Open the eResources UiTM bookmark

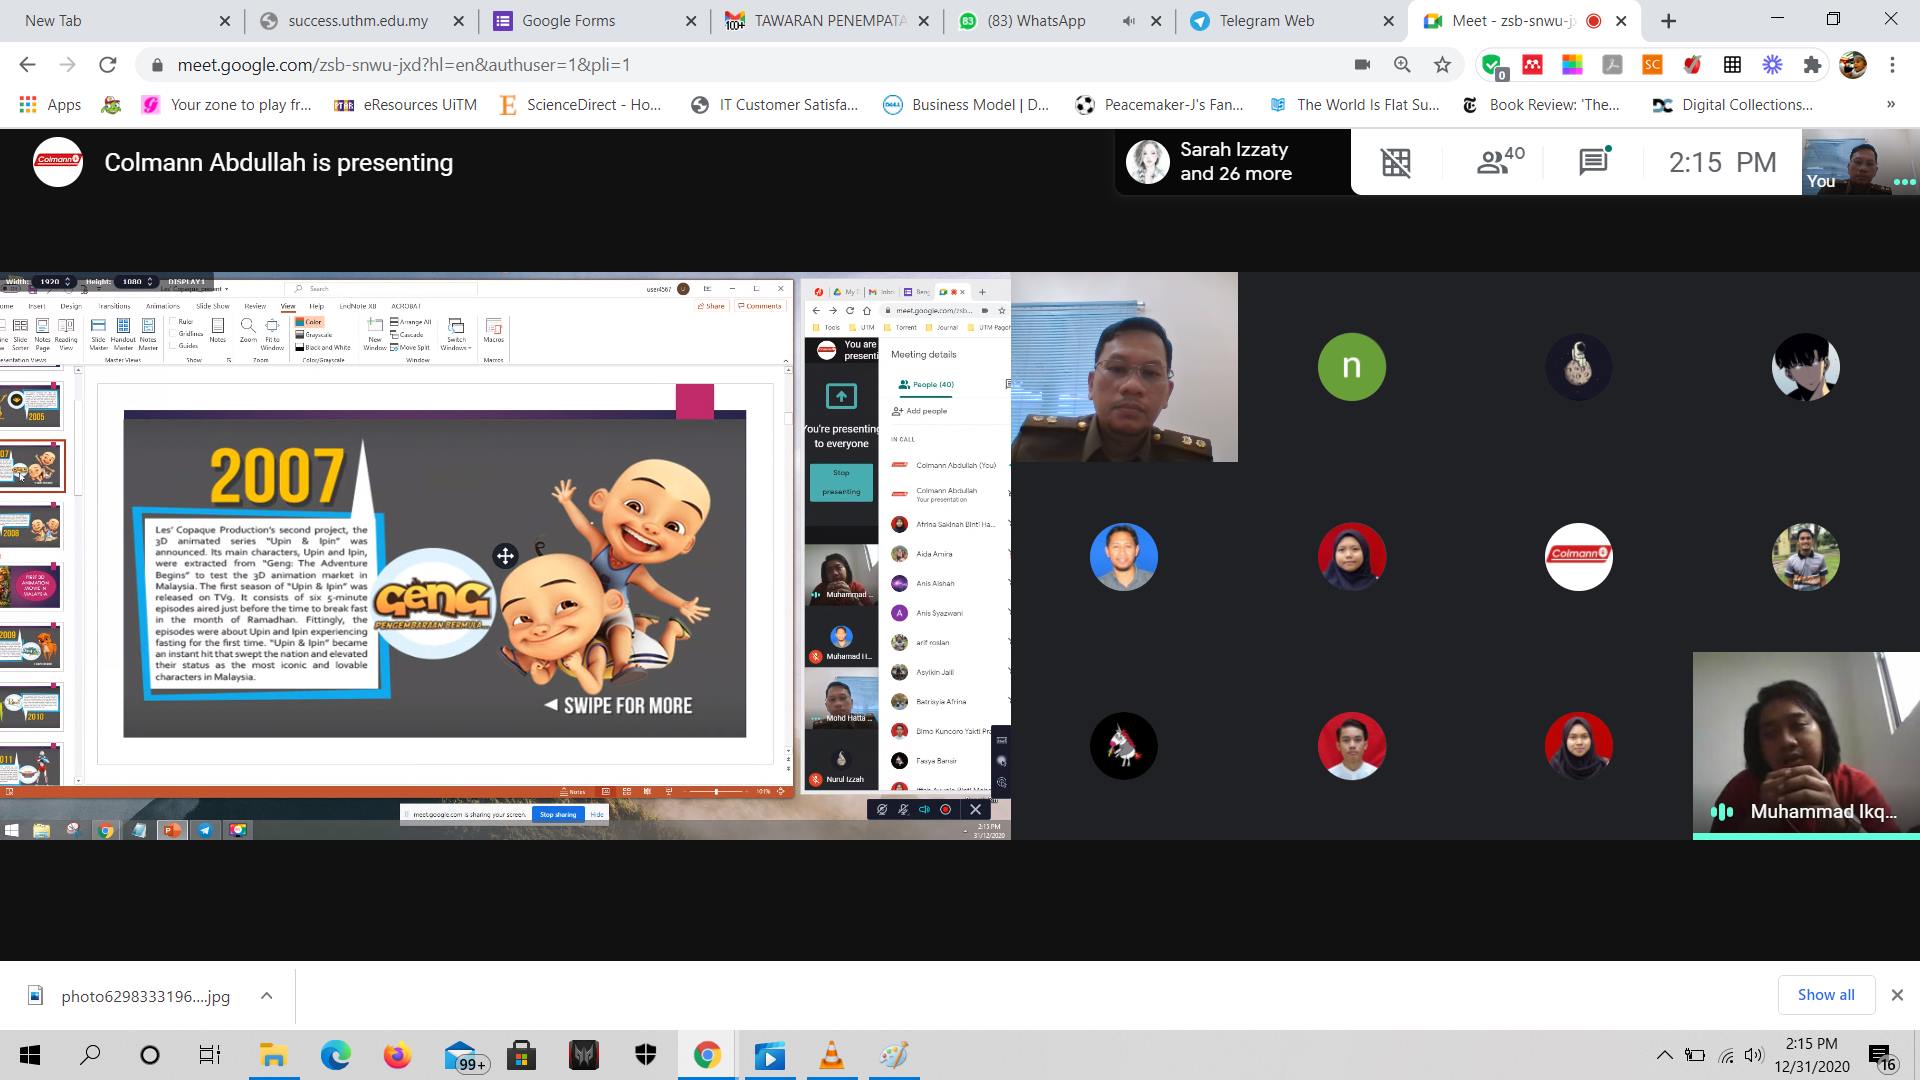point(405,105)
